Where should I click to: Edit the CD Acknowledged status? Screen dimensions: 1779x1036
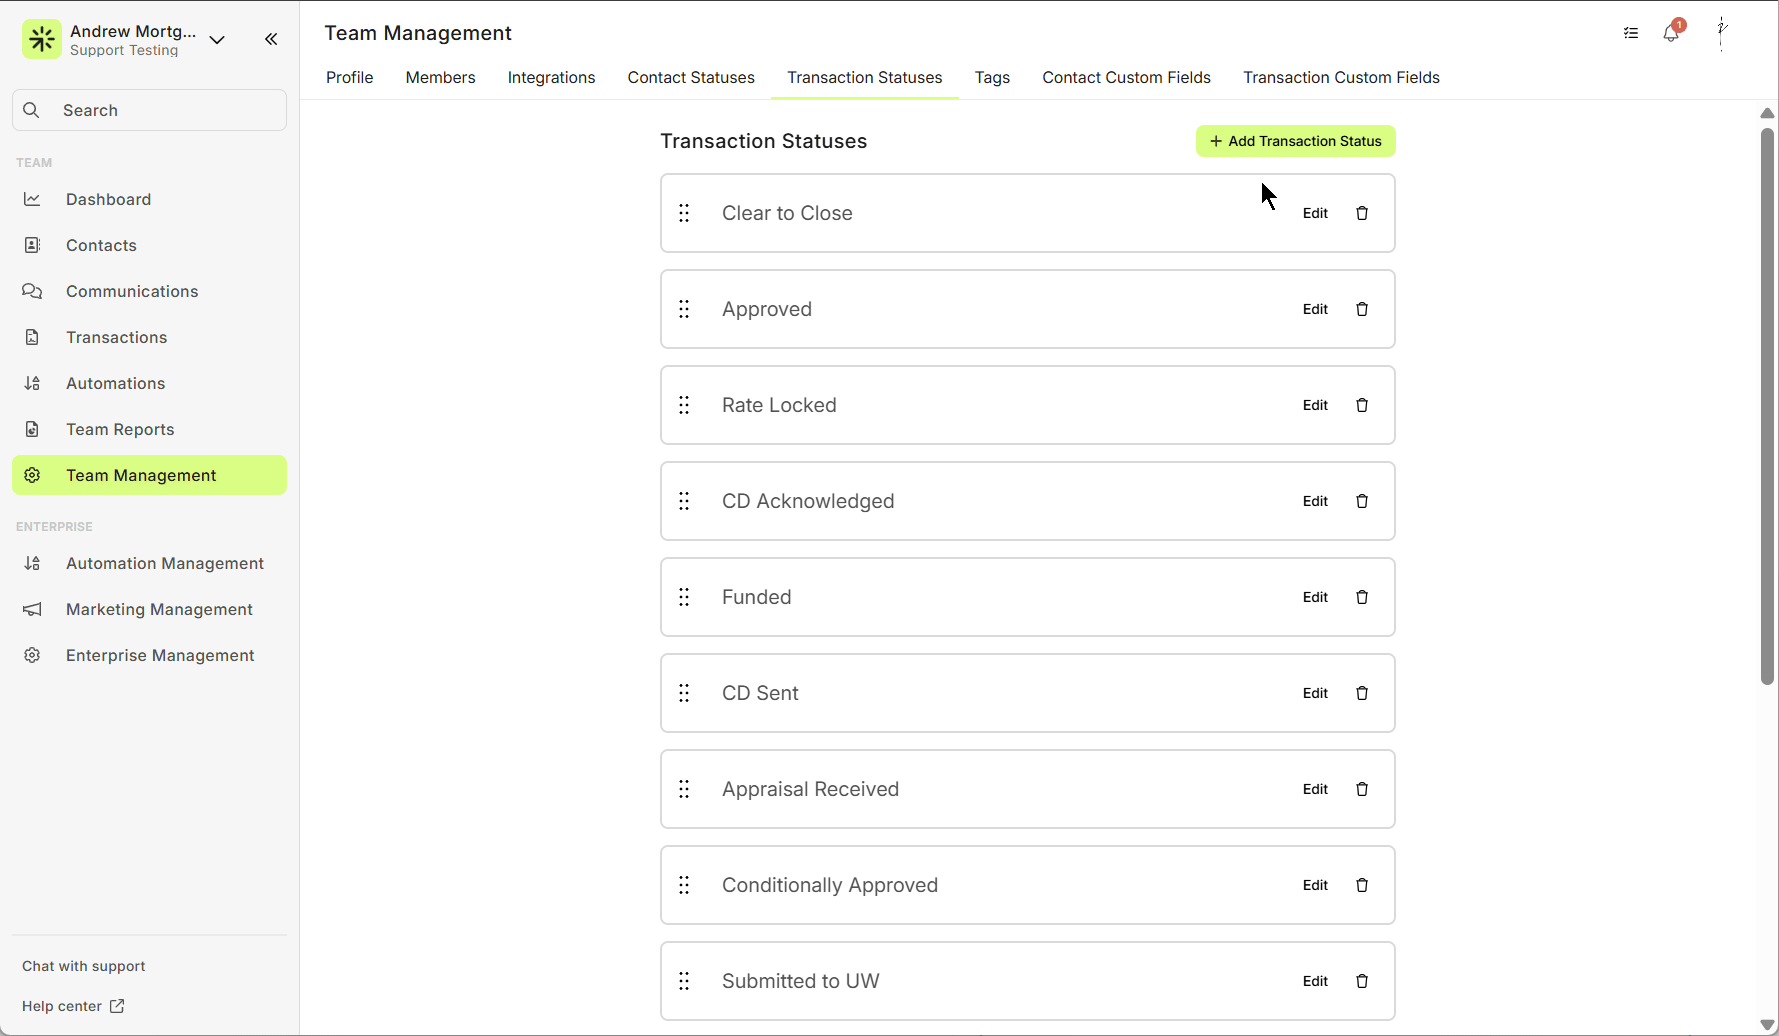tap(1315, 501)
